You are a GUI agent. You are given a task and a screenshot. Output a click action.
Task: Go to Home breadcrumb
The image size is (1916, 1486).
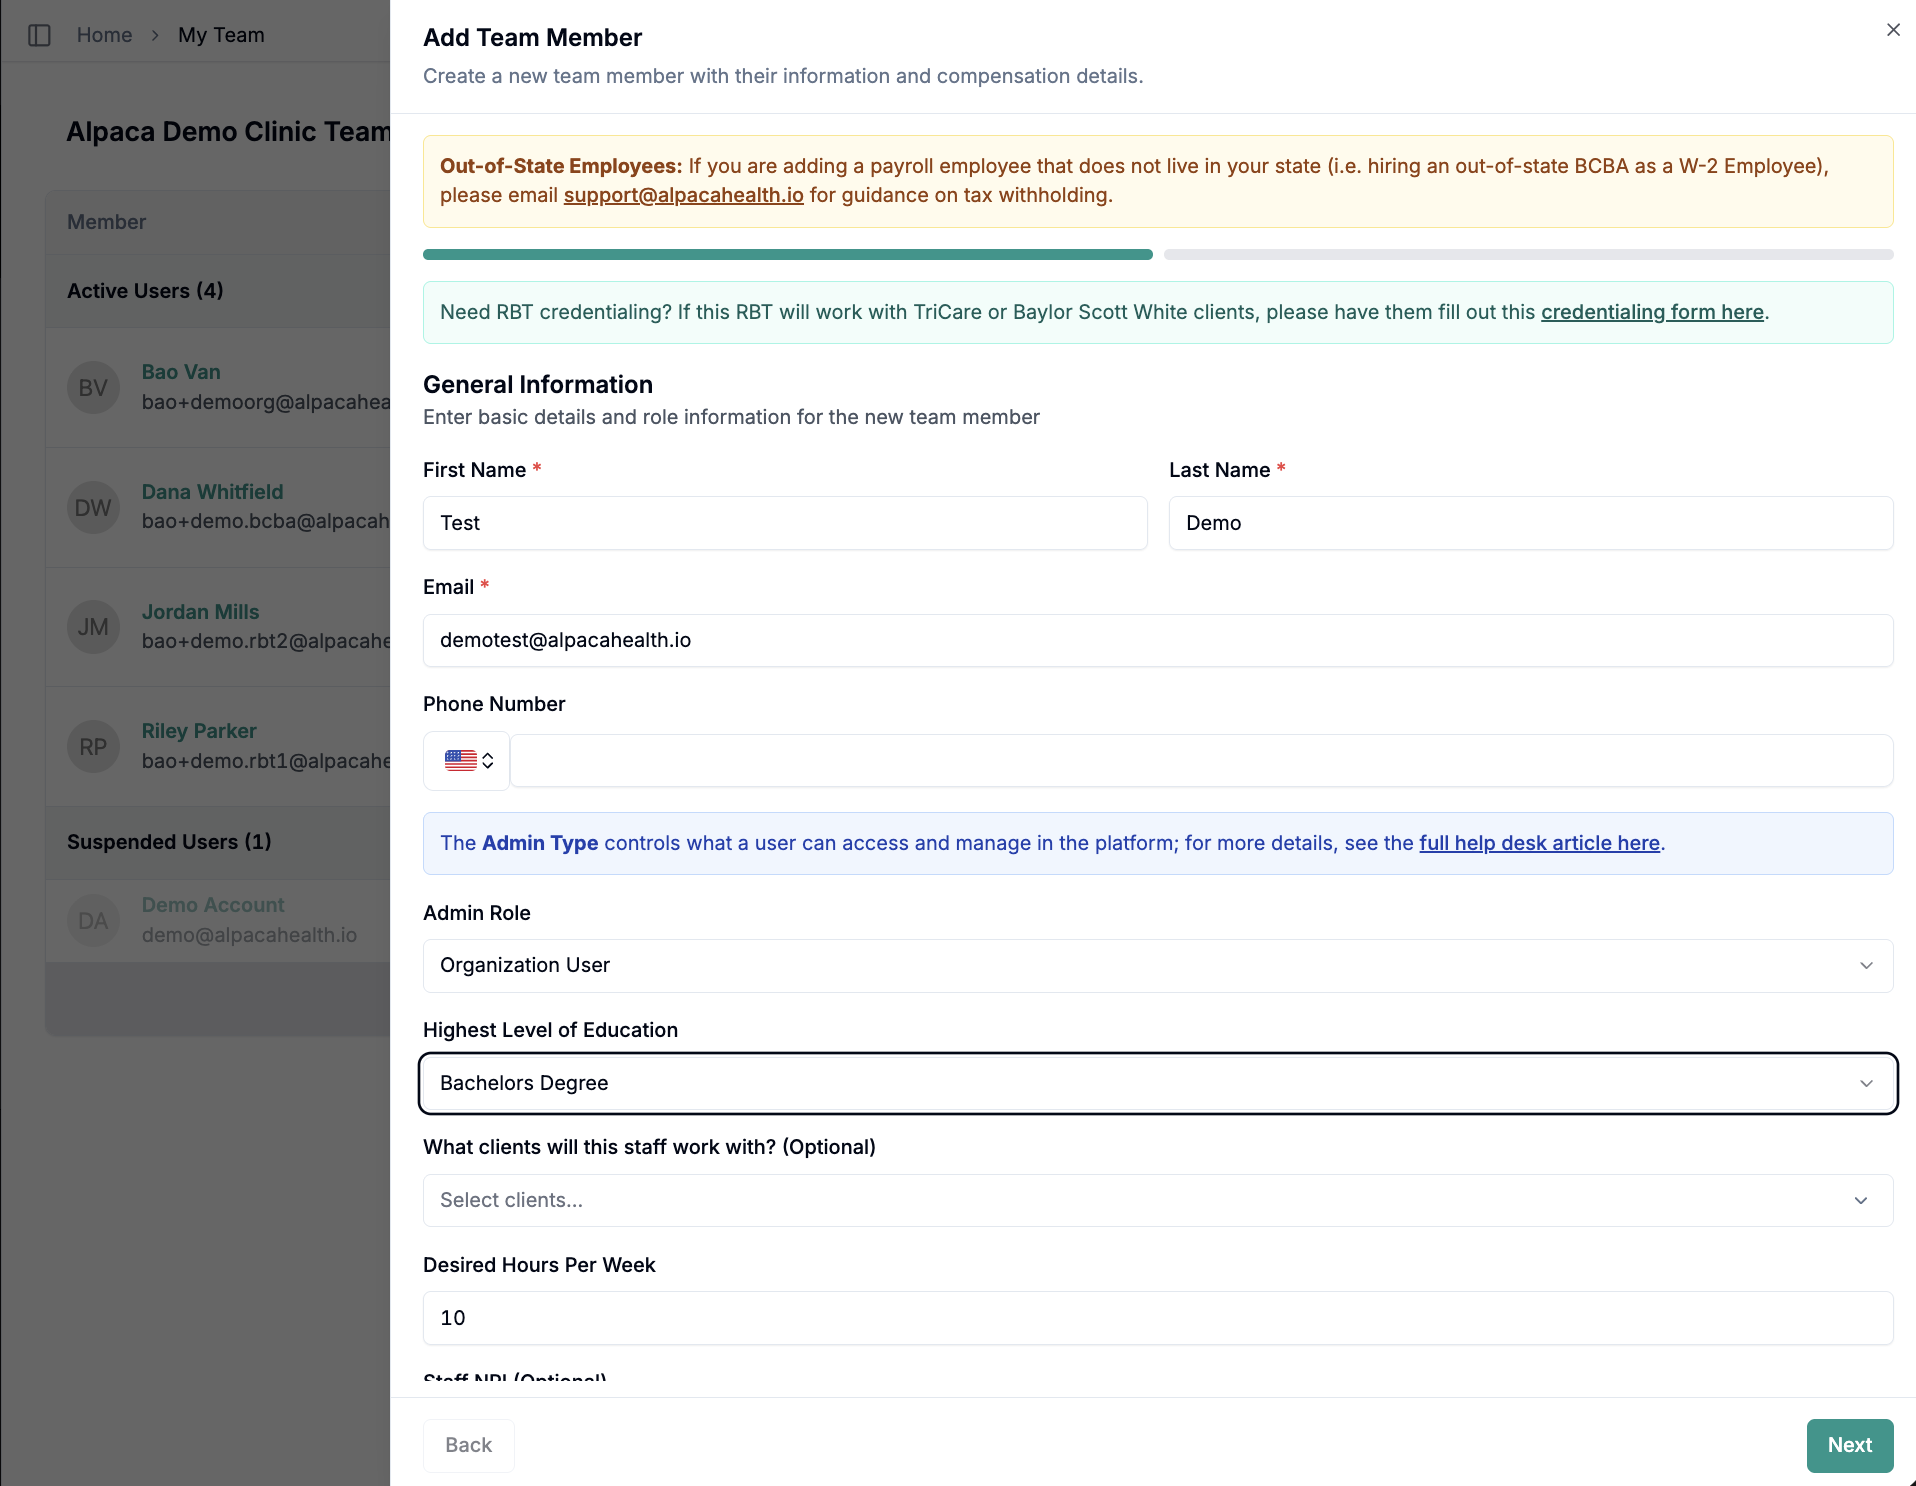[x=104, y=35]
